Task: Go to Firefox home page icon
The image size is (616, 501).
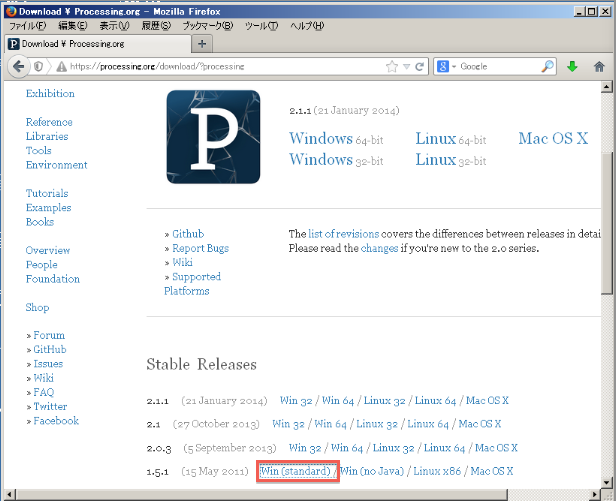Action: 599,66
